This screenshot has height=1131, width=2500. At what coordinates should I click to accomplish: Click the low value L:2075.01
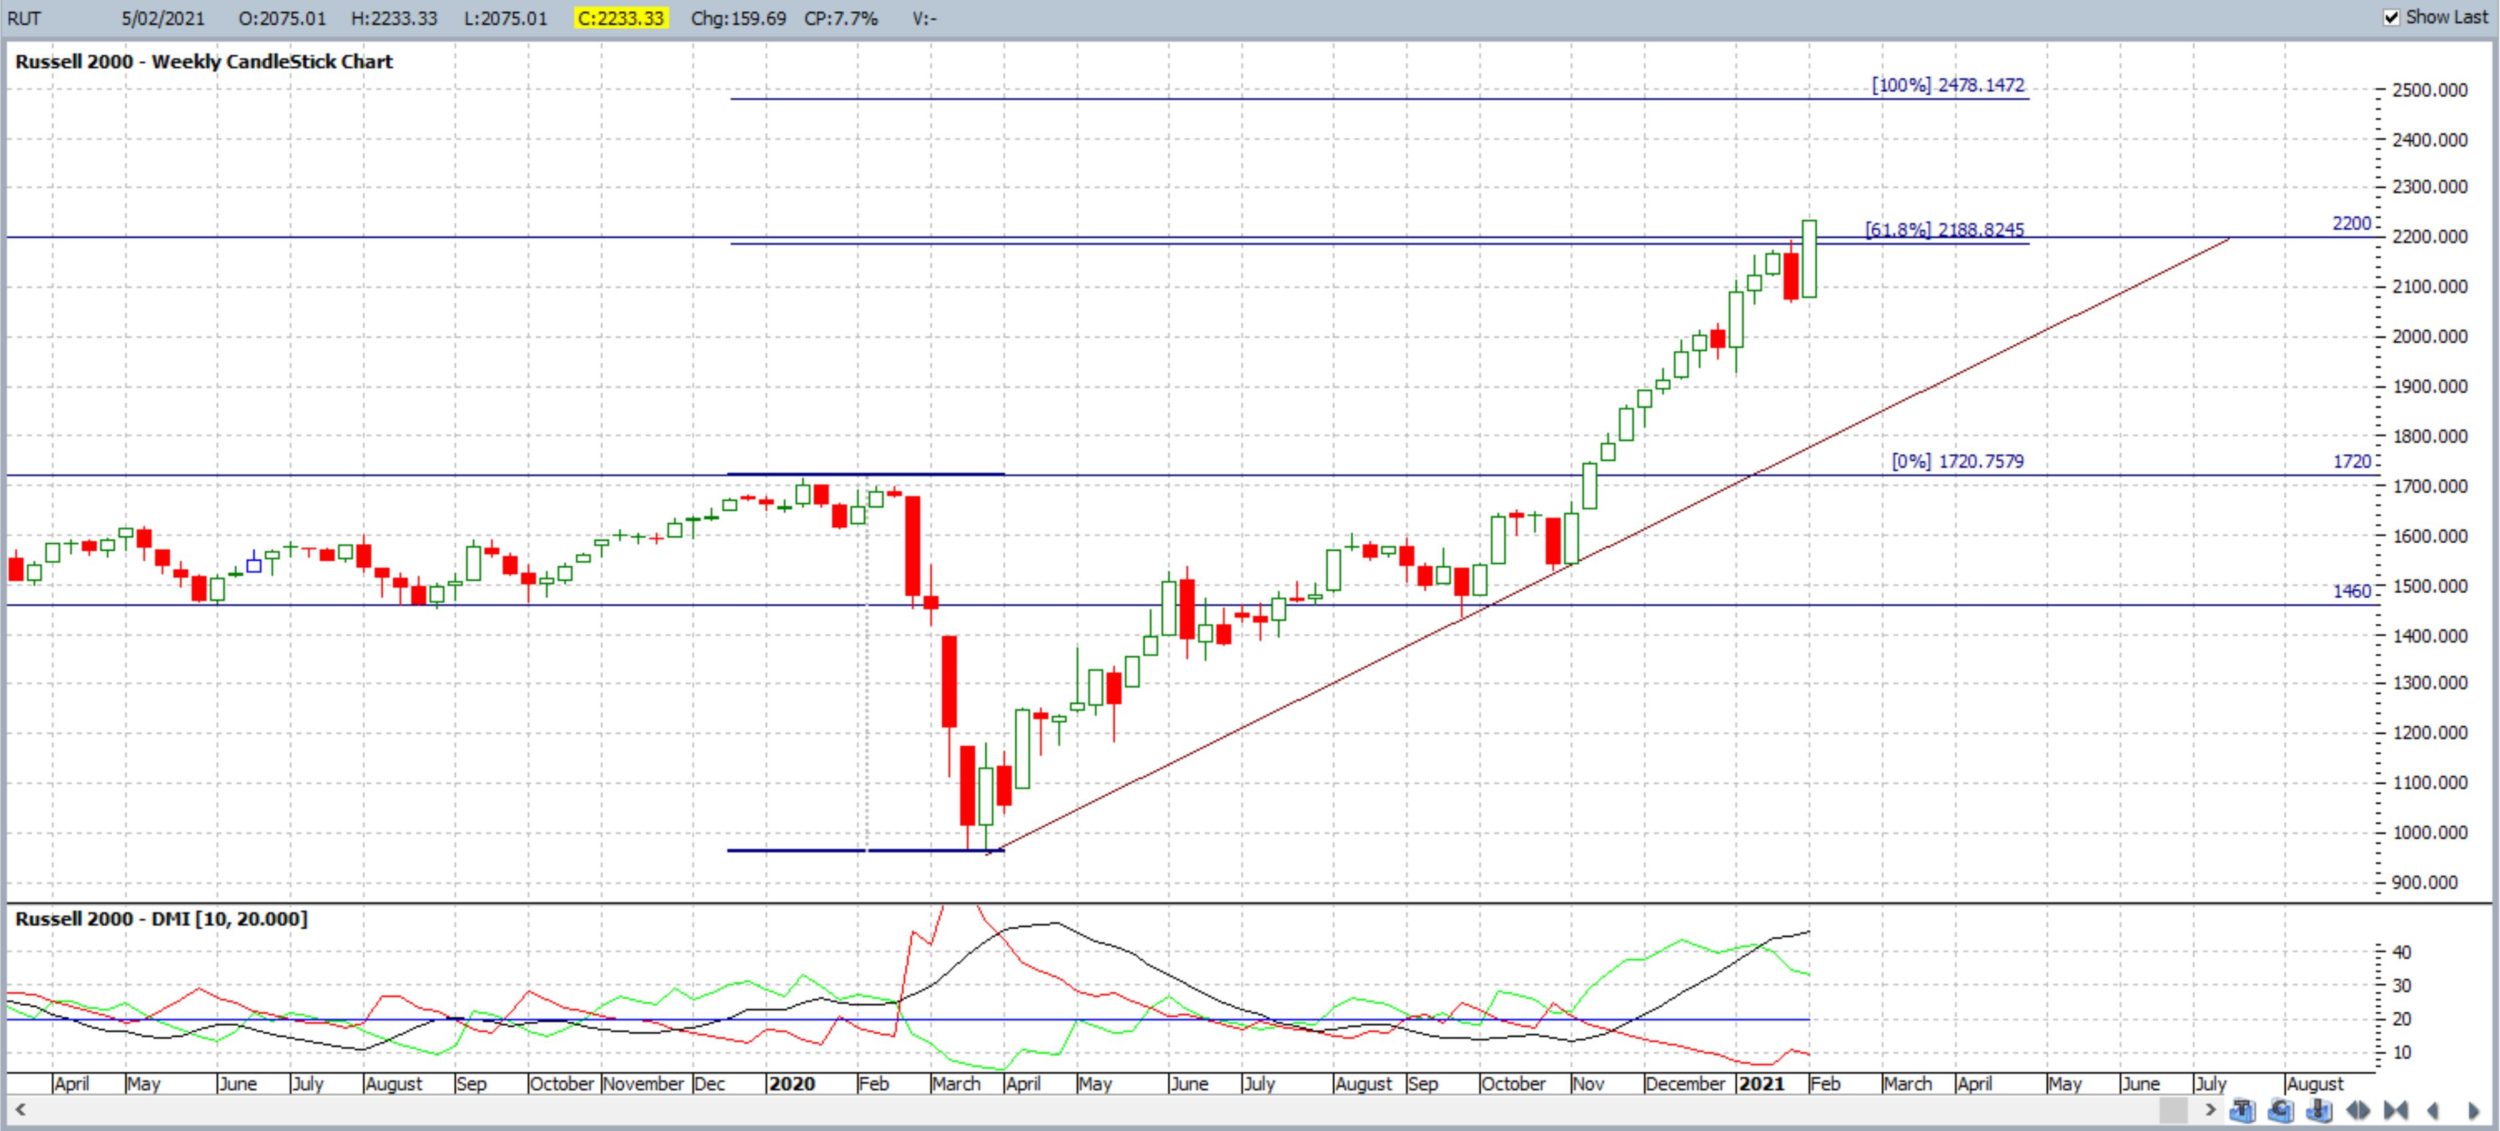tap(505, 18)
